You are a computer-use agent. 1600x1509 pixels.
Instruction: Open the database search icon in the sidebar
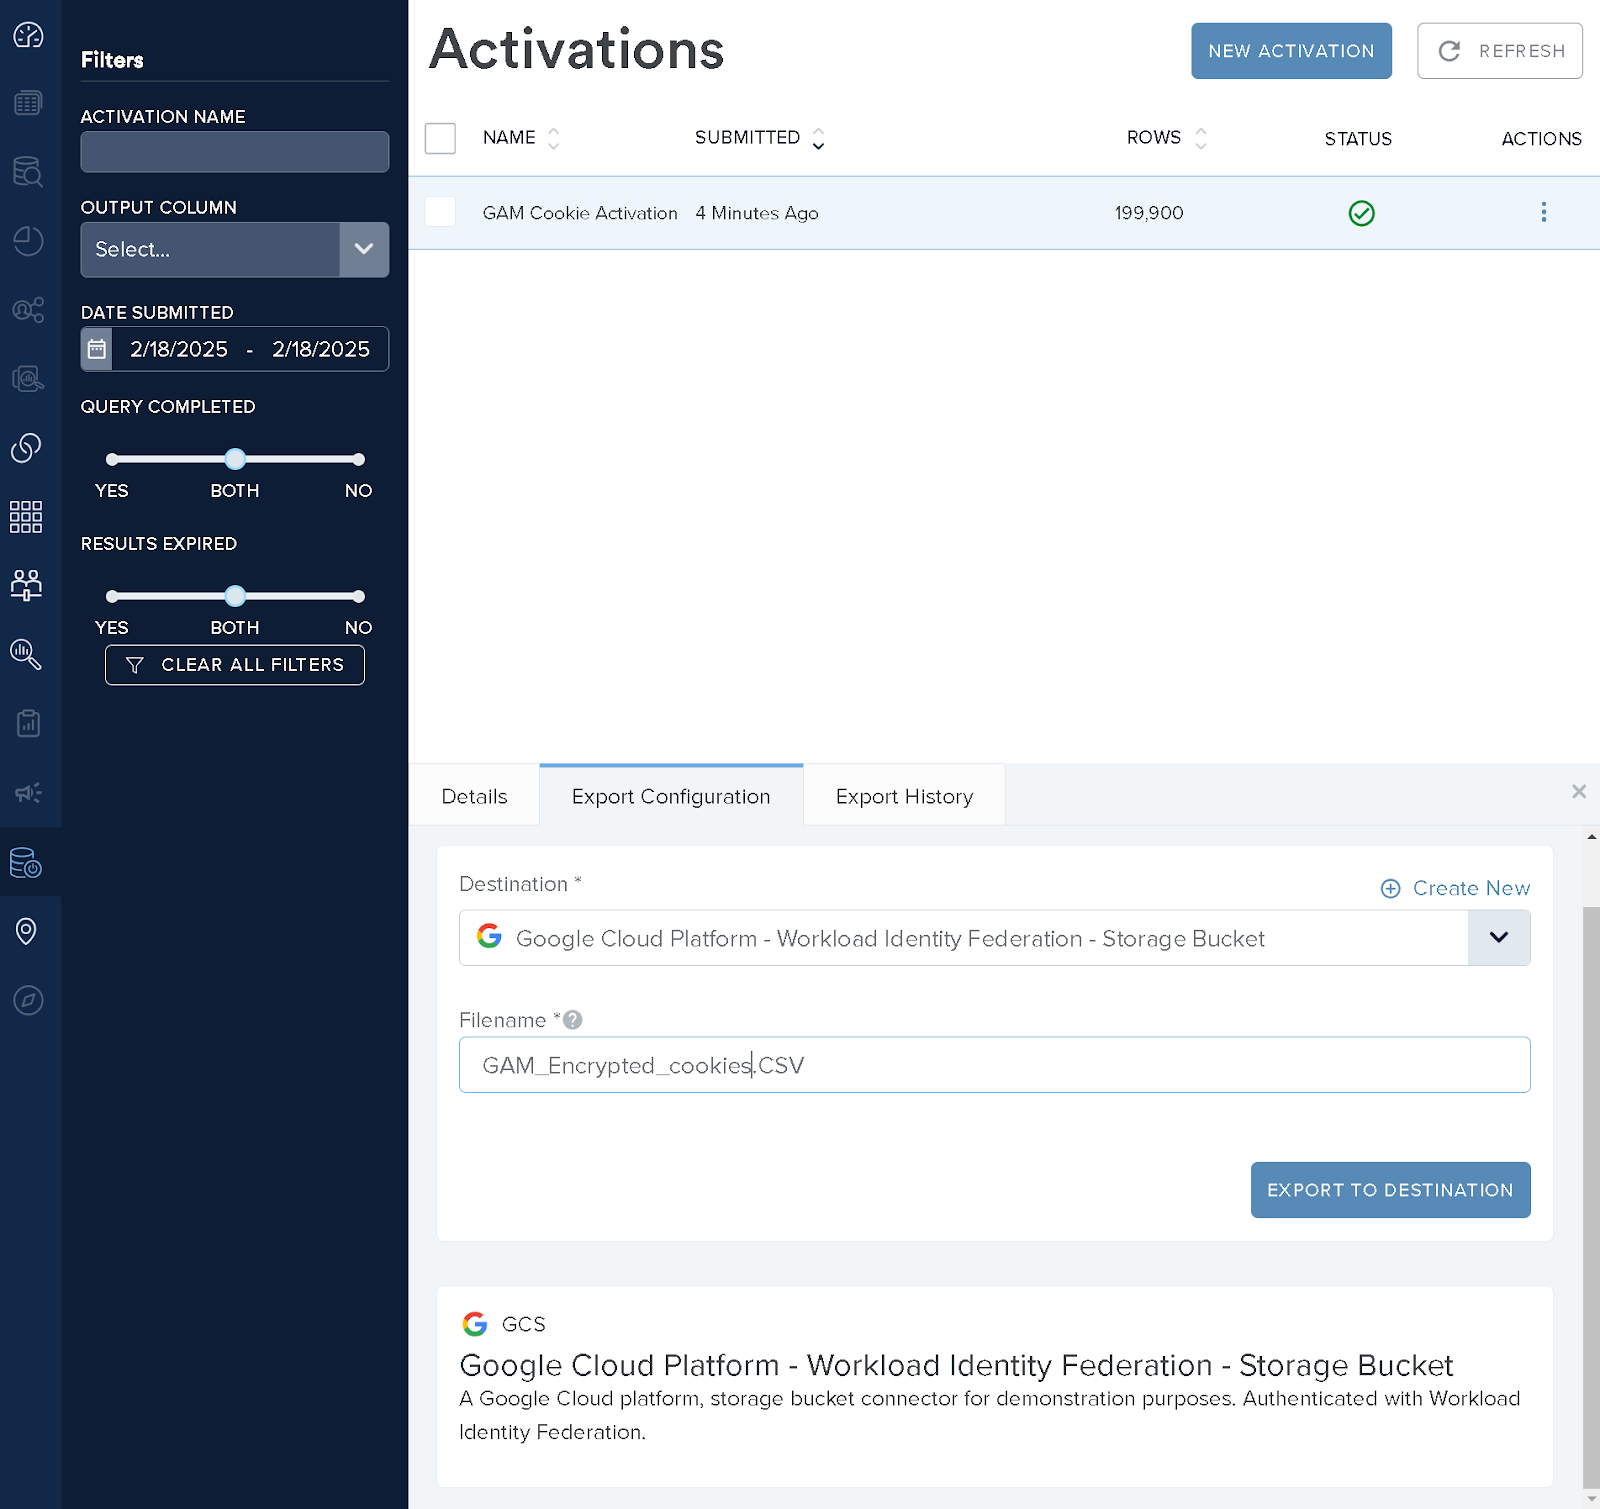(28, 172)
